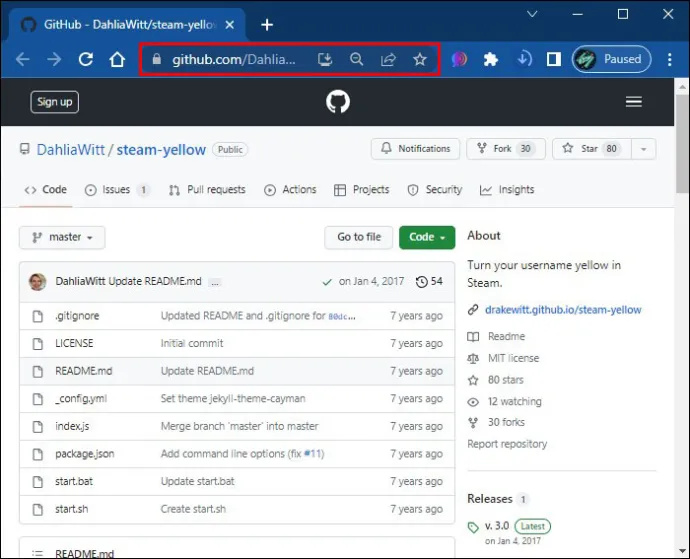Open the browser extensions puzzle icon
The width and height of the screenshot is (690, 559).
pos(491,59)
